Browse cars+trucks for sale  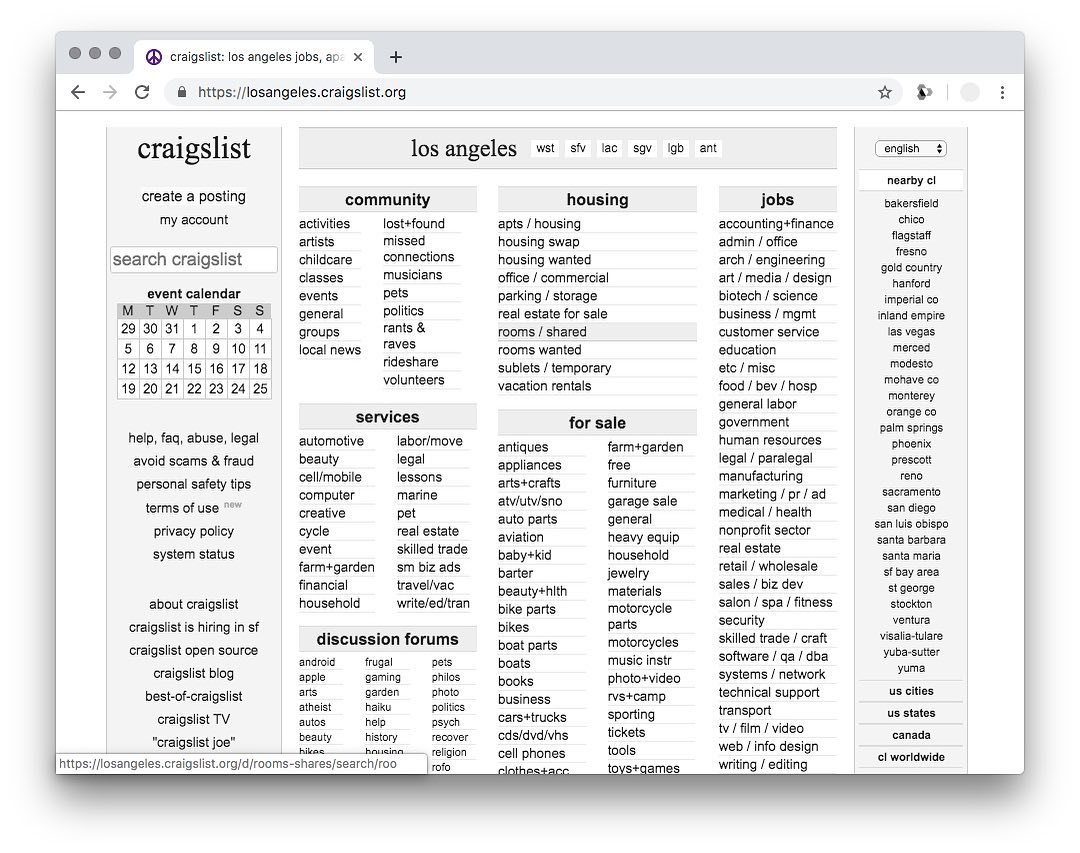(x=532, y=717)
